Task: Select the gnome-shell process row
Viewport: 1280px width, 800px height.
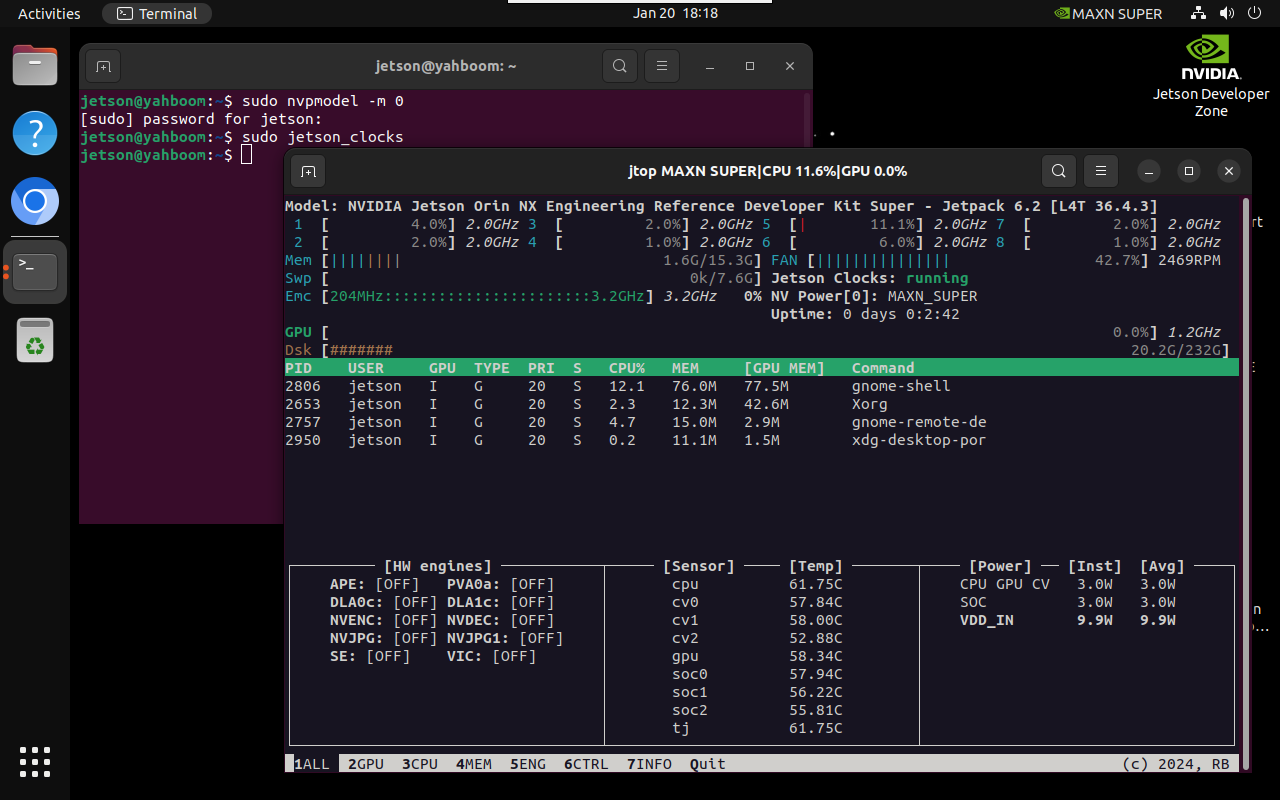Action: [761, 386]
